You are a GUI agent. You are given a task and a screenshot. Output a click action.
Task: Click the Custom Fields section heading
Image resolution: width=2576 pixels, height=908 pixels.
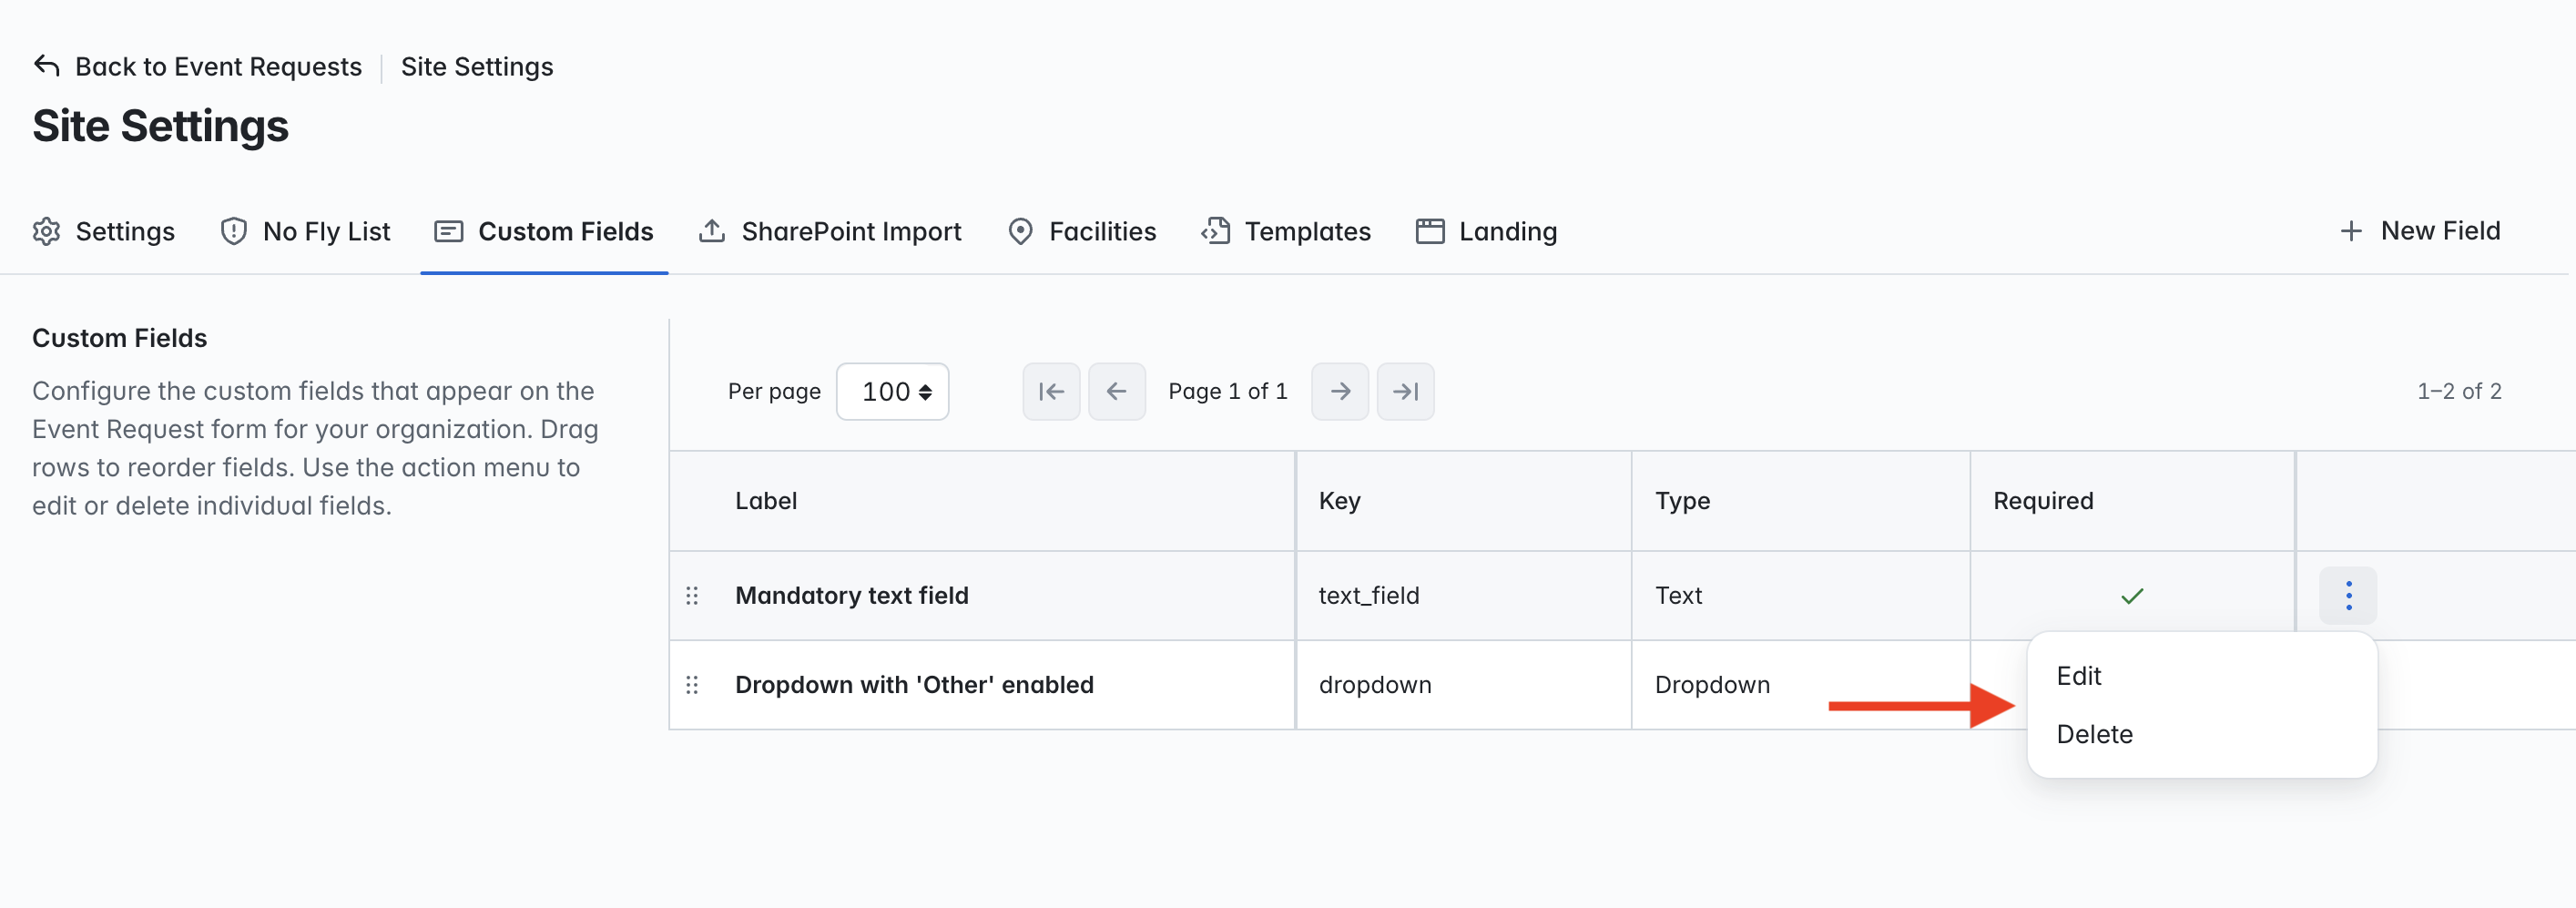(119, 338)
